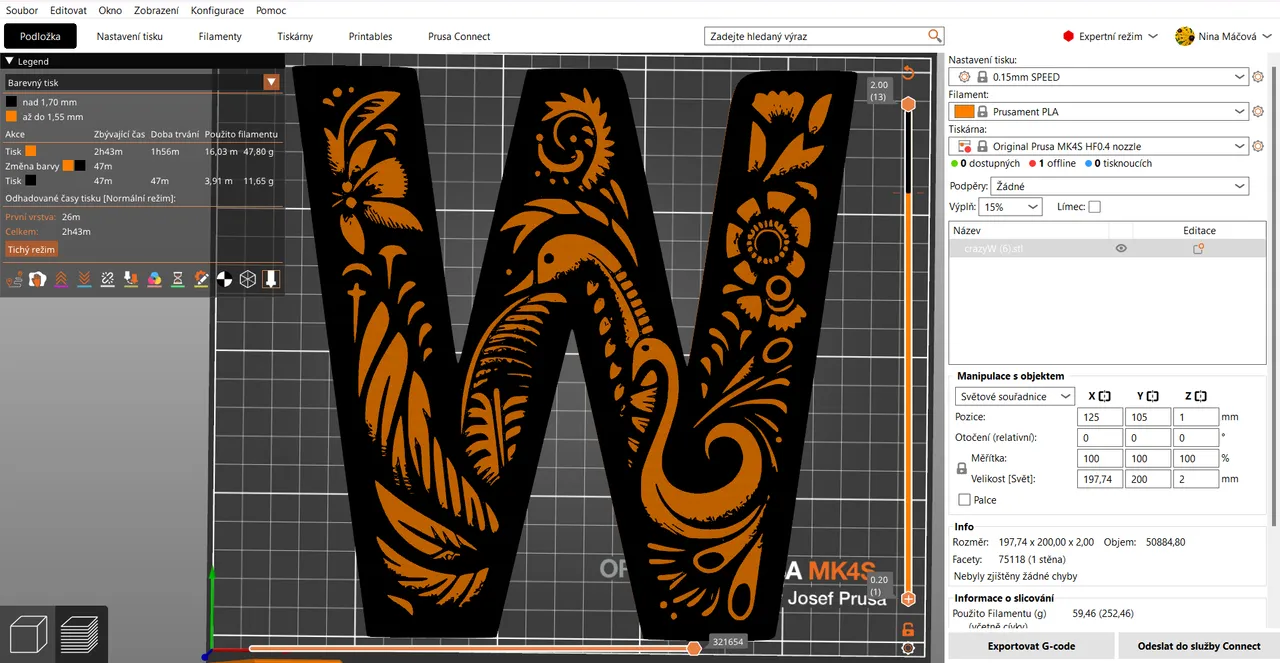1280x663 pixels.
Task: Switch to sliced layers preview view
Action: coord(81,634)
